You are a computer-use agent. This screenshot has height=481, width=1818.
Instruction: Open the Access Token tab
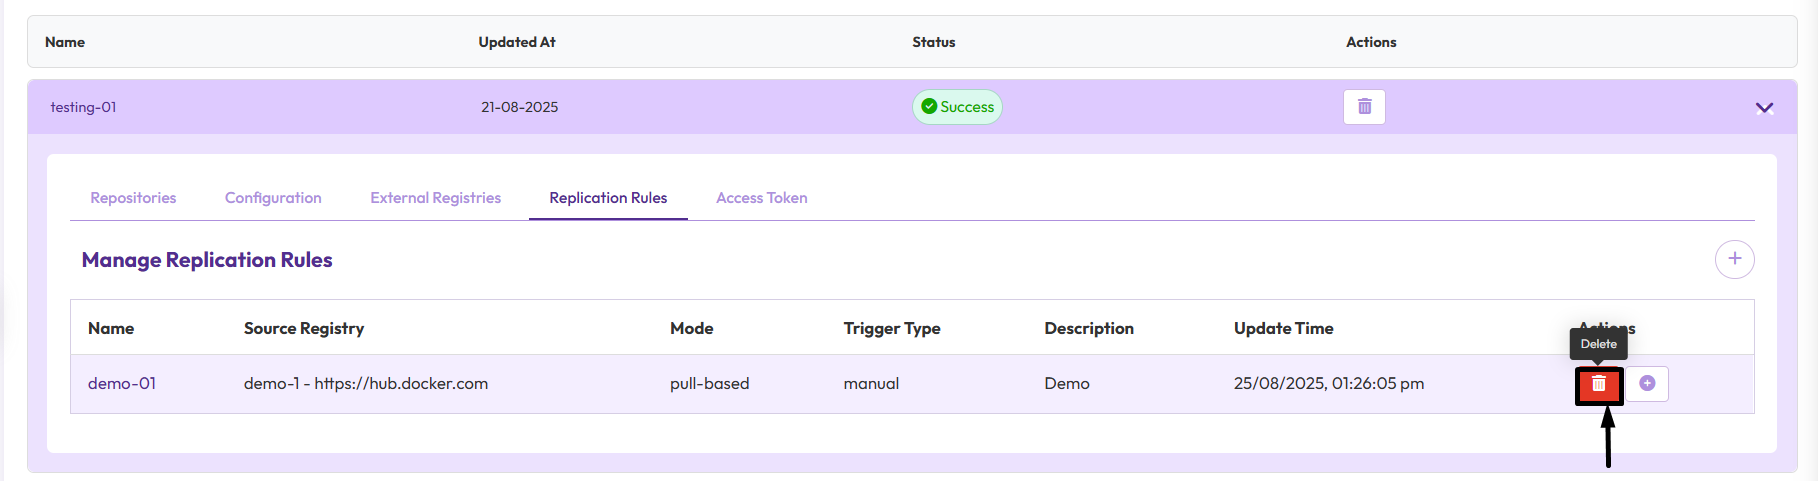click(x=761, y=198)
